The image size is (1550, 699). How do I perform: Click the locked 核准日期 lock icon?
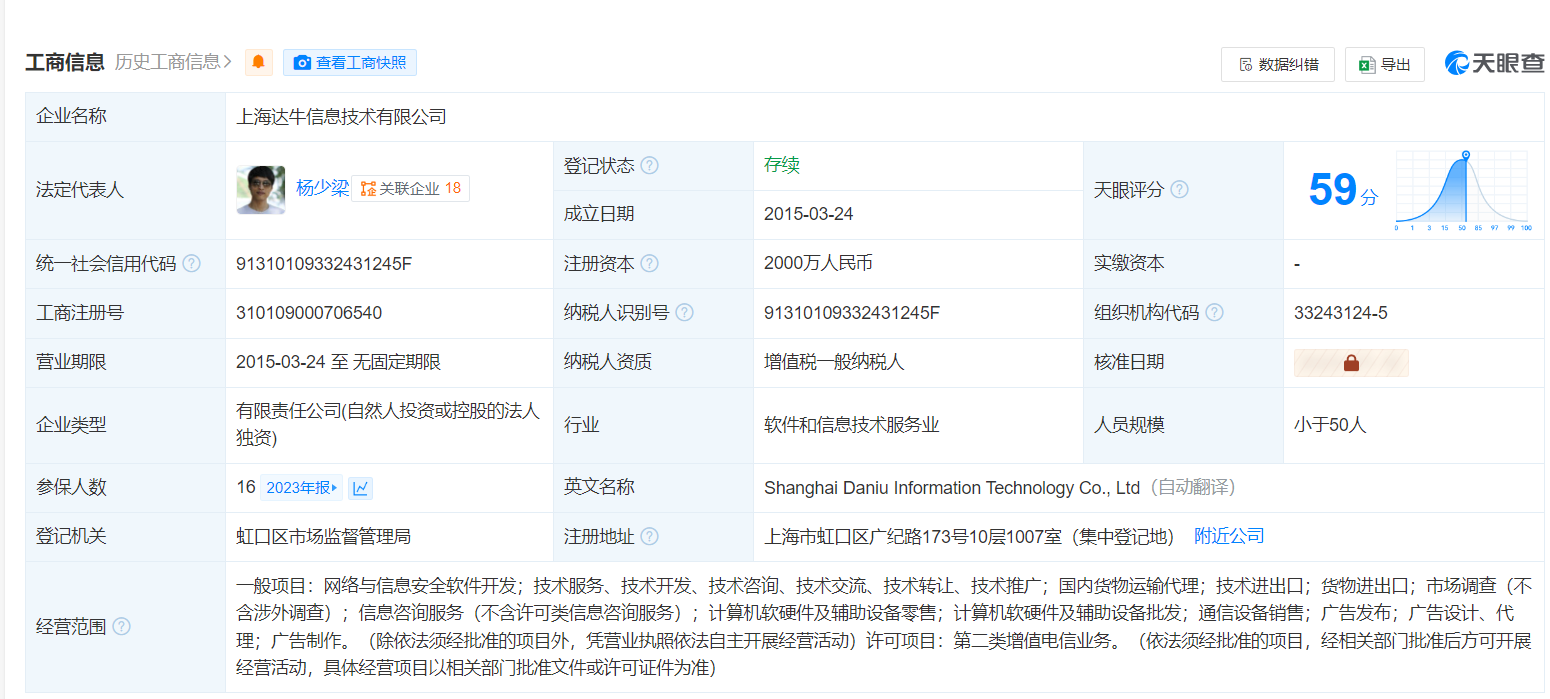(x=1351, y=363)
